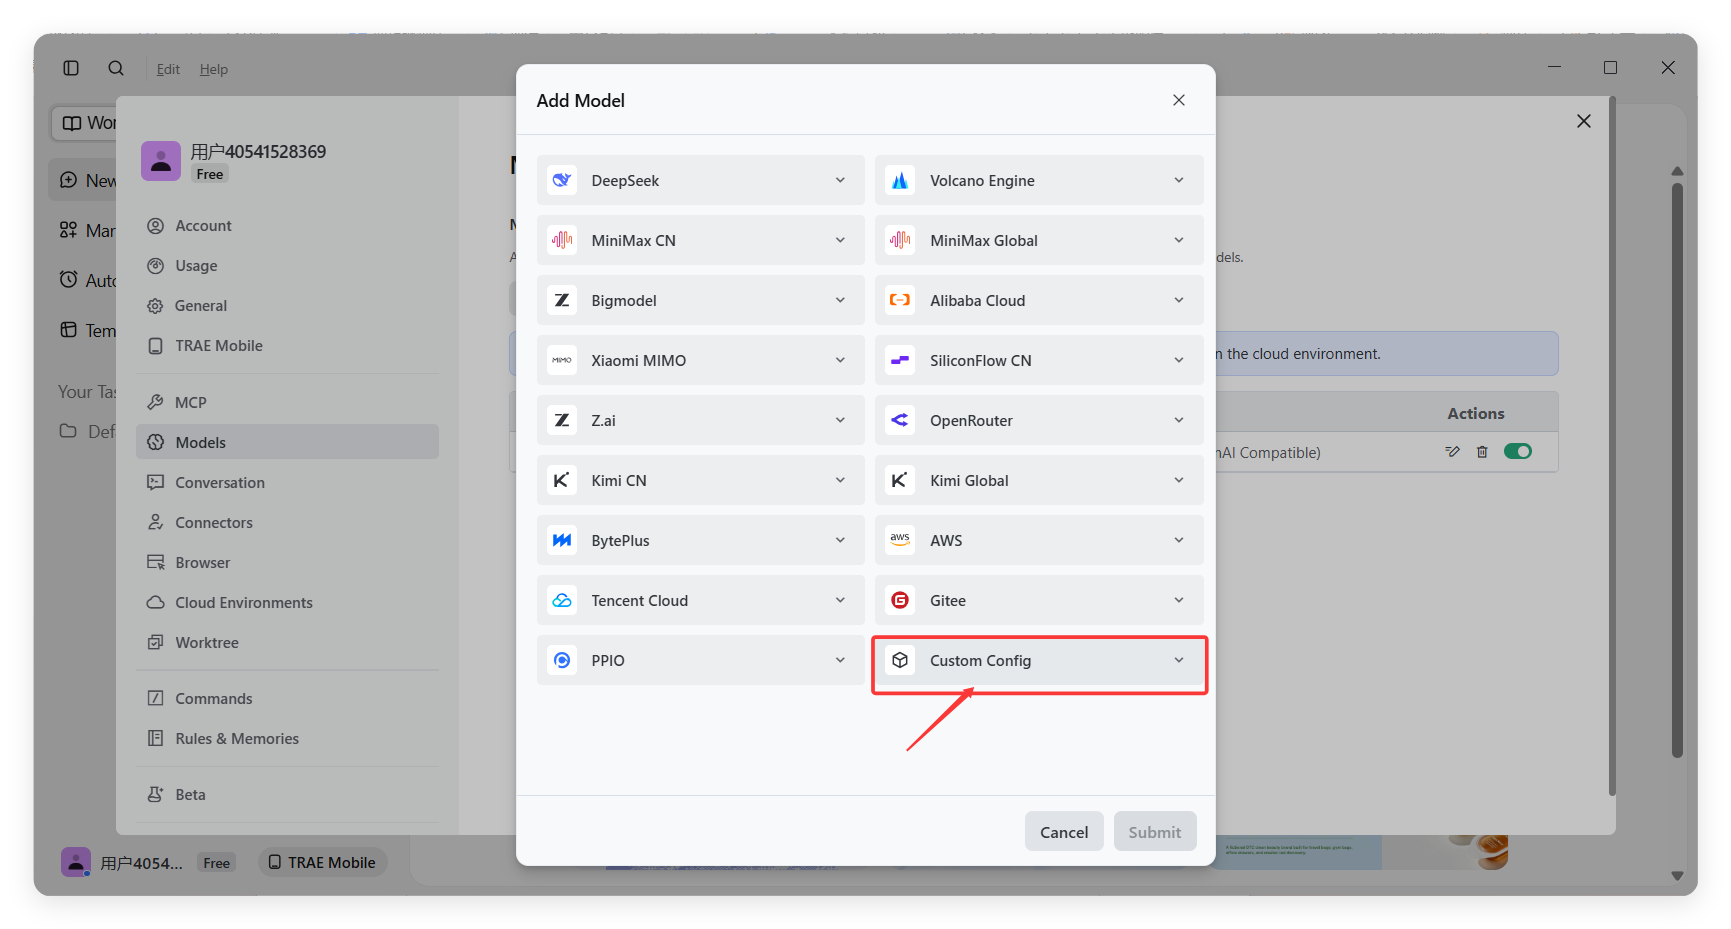Expand the OpenRouter dropdown chevron
The image size is (1731, 929).
(1179, 420)
